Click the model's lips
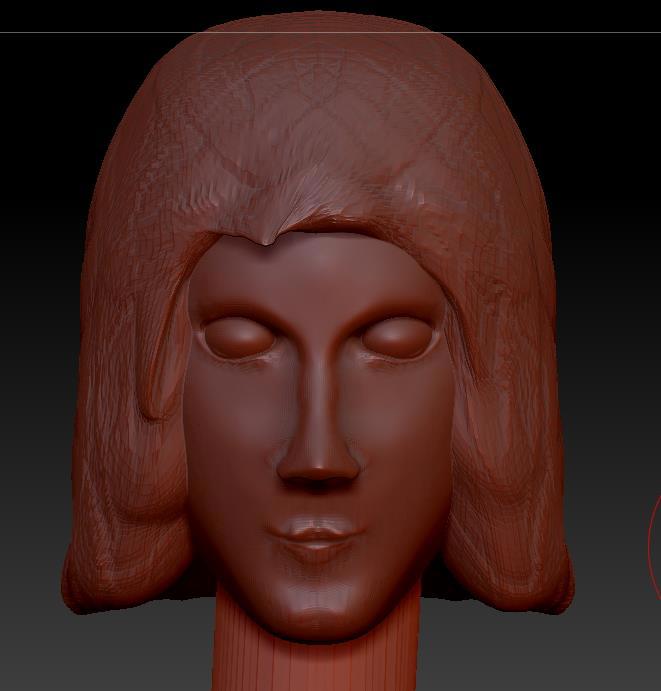 [318, 540]
